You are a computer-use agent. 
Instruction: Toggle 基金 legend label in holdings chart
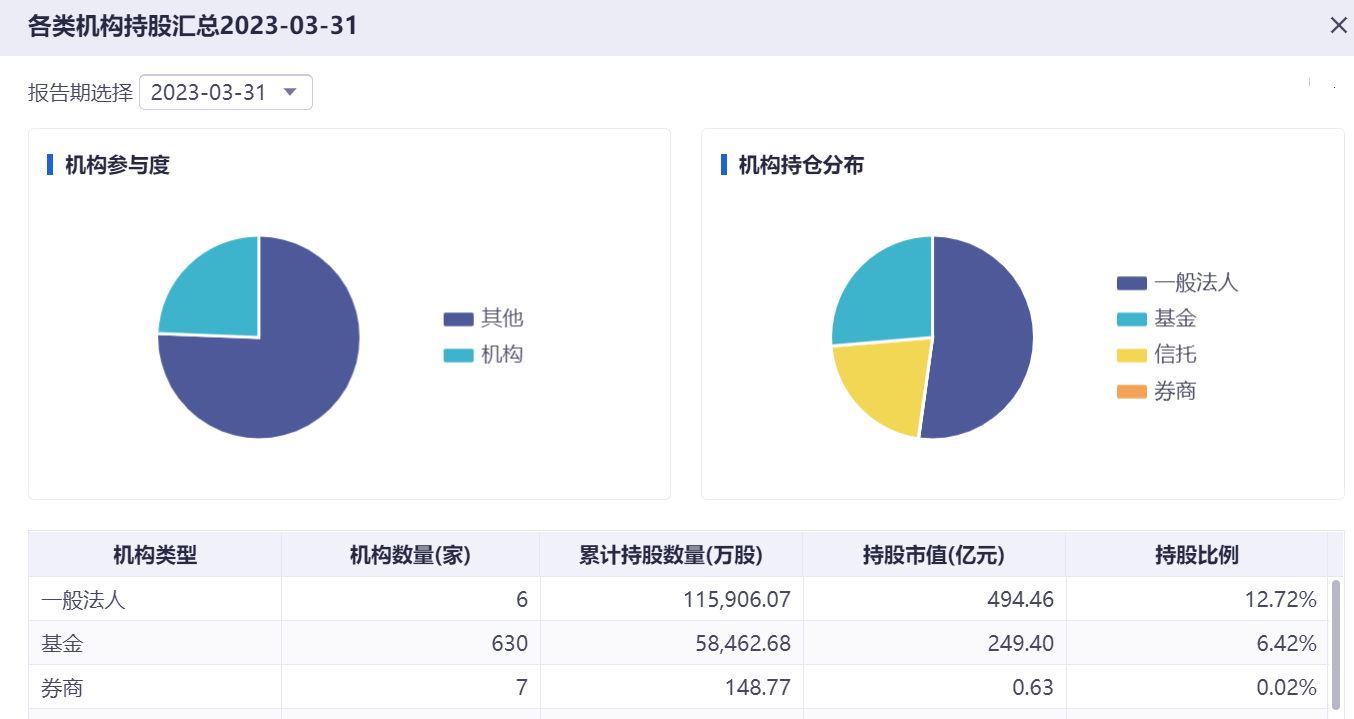tap(1175, 318)
